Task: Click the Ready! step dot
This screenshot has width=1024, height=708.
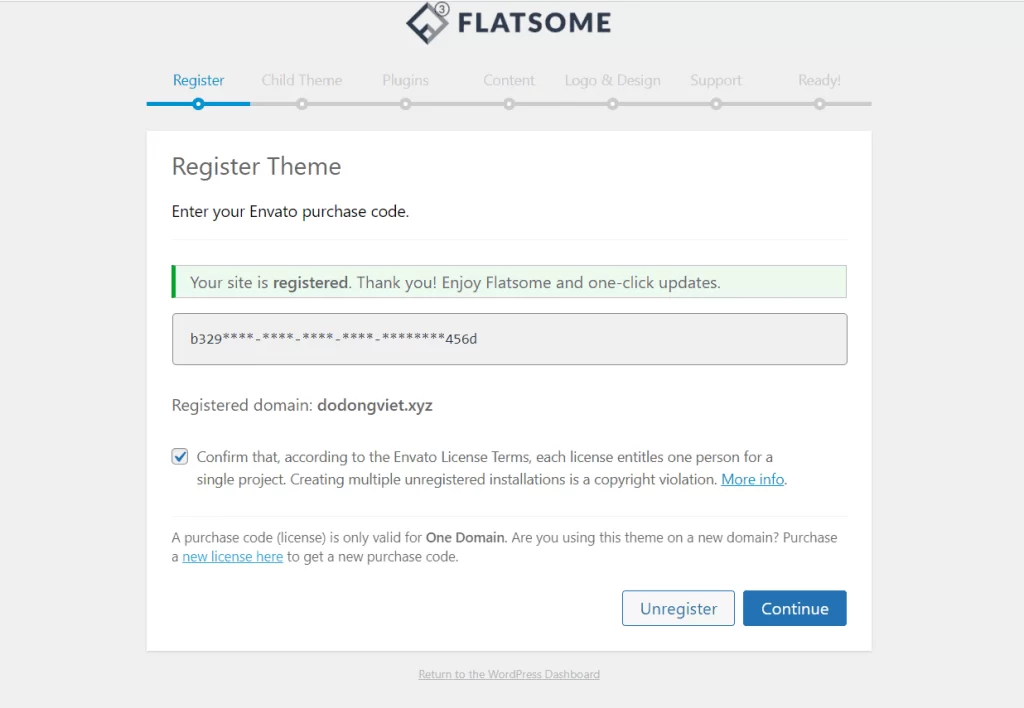Action: click(x=819, y=103)
